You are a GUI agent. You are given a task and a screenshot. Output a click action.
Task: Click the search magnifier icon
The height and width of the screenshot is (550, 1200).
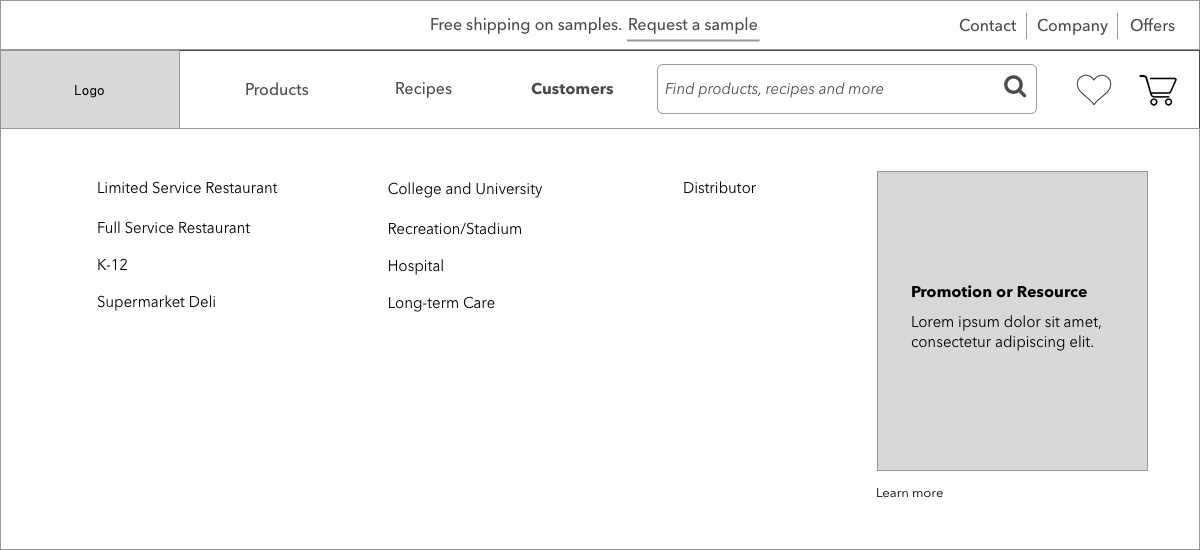click(1015, 87)
